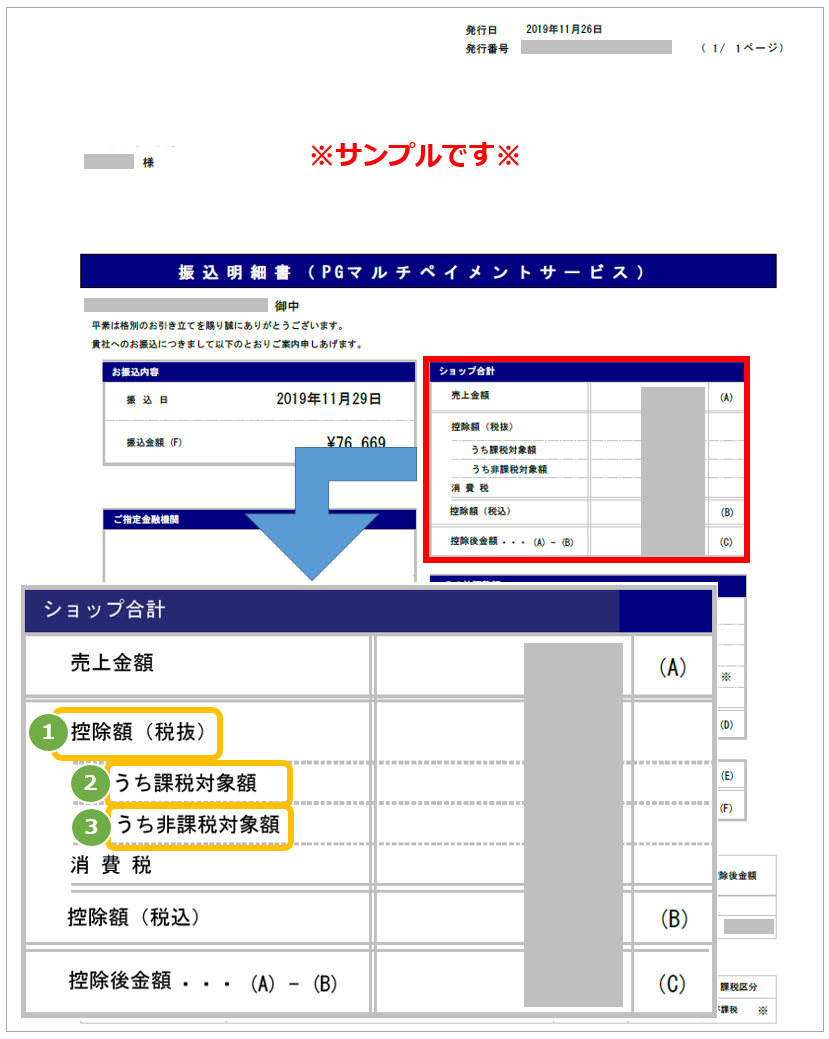
Task: Select the amount ¥76,669
Action: coord(356,441)
